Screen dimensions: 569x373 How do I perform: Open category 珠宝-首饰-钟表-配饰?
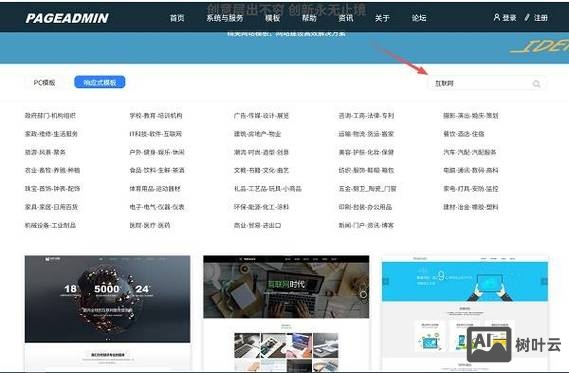pos(52,189)
